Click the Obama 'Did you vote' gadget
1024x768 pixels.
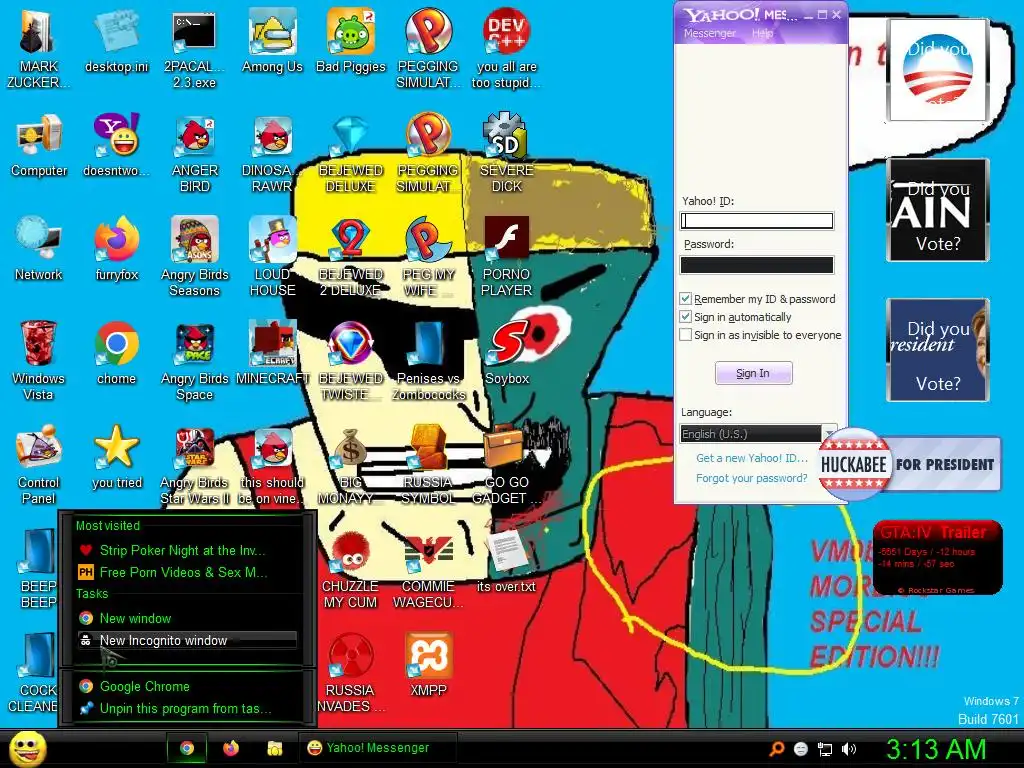coord(938,70)
